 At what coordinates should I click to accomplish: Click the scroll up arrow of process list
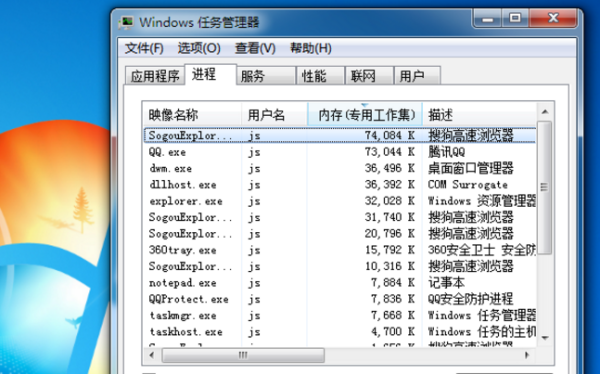click(545, 112)
